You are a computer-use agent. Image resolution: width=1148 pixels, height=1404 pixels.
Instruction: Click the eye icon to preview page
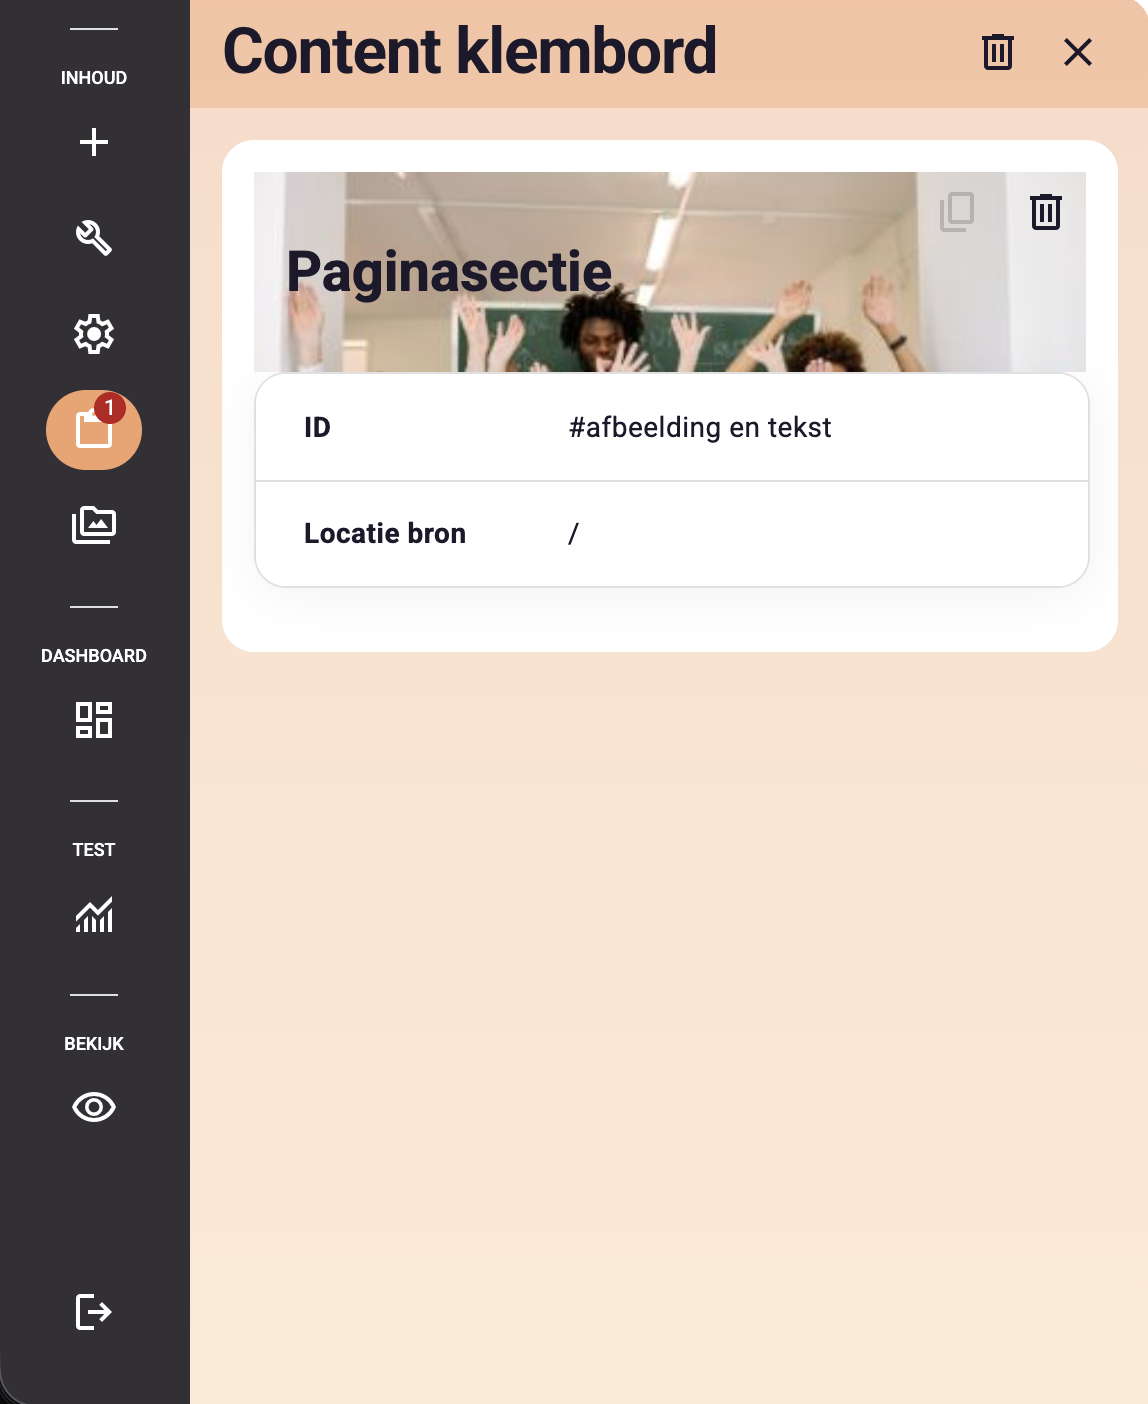(x=94, y=1107)
